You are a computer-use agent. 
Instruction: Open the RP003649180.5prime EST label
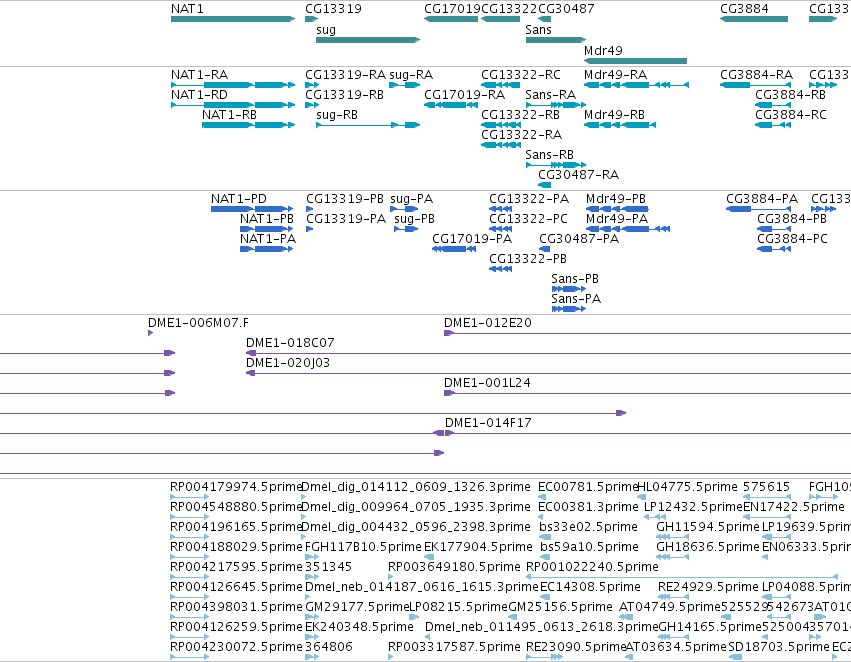[454, 567]
